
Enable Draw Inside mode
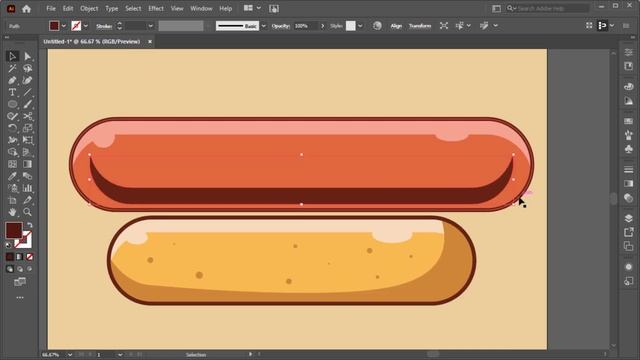click(x=29, y=269)
